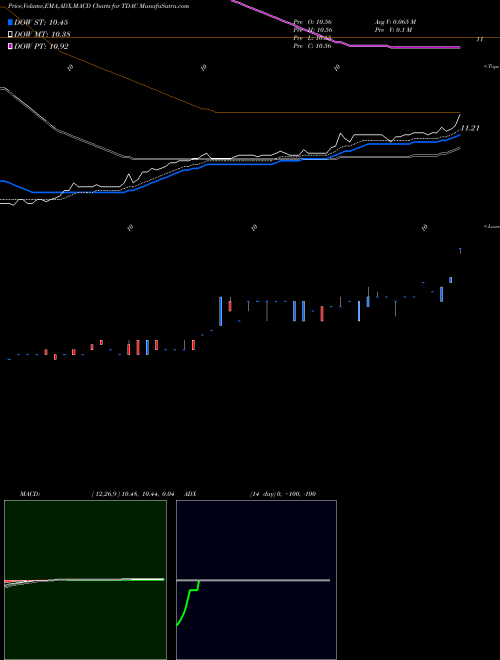This screenshot has width=500, height=660.
Task: Click the 'Pre V: 0.1 M' text
Action: [393, 30]
